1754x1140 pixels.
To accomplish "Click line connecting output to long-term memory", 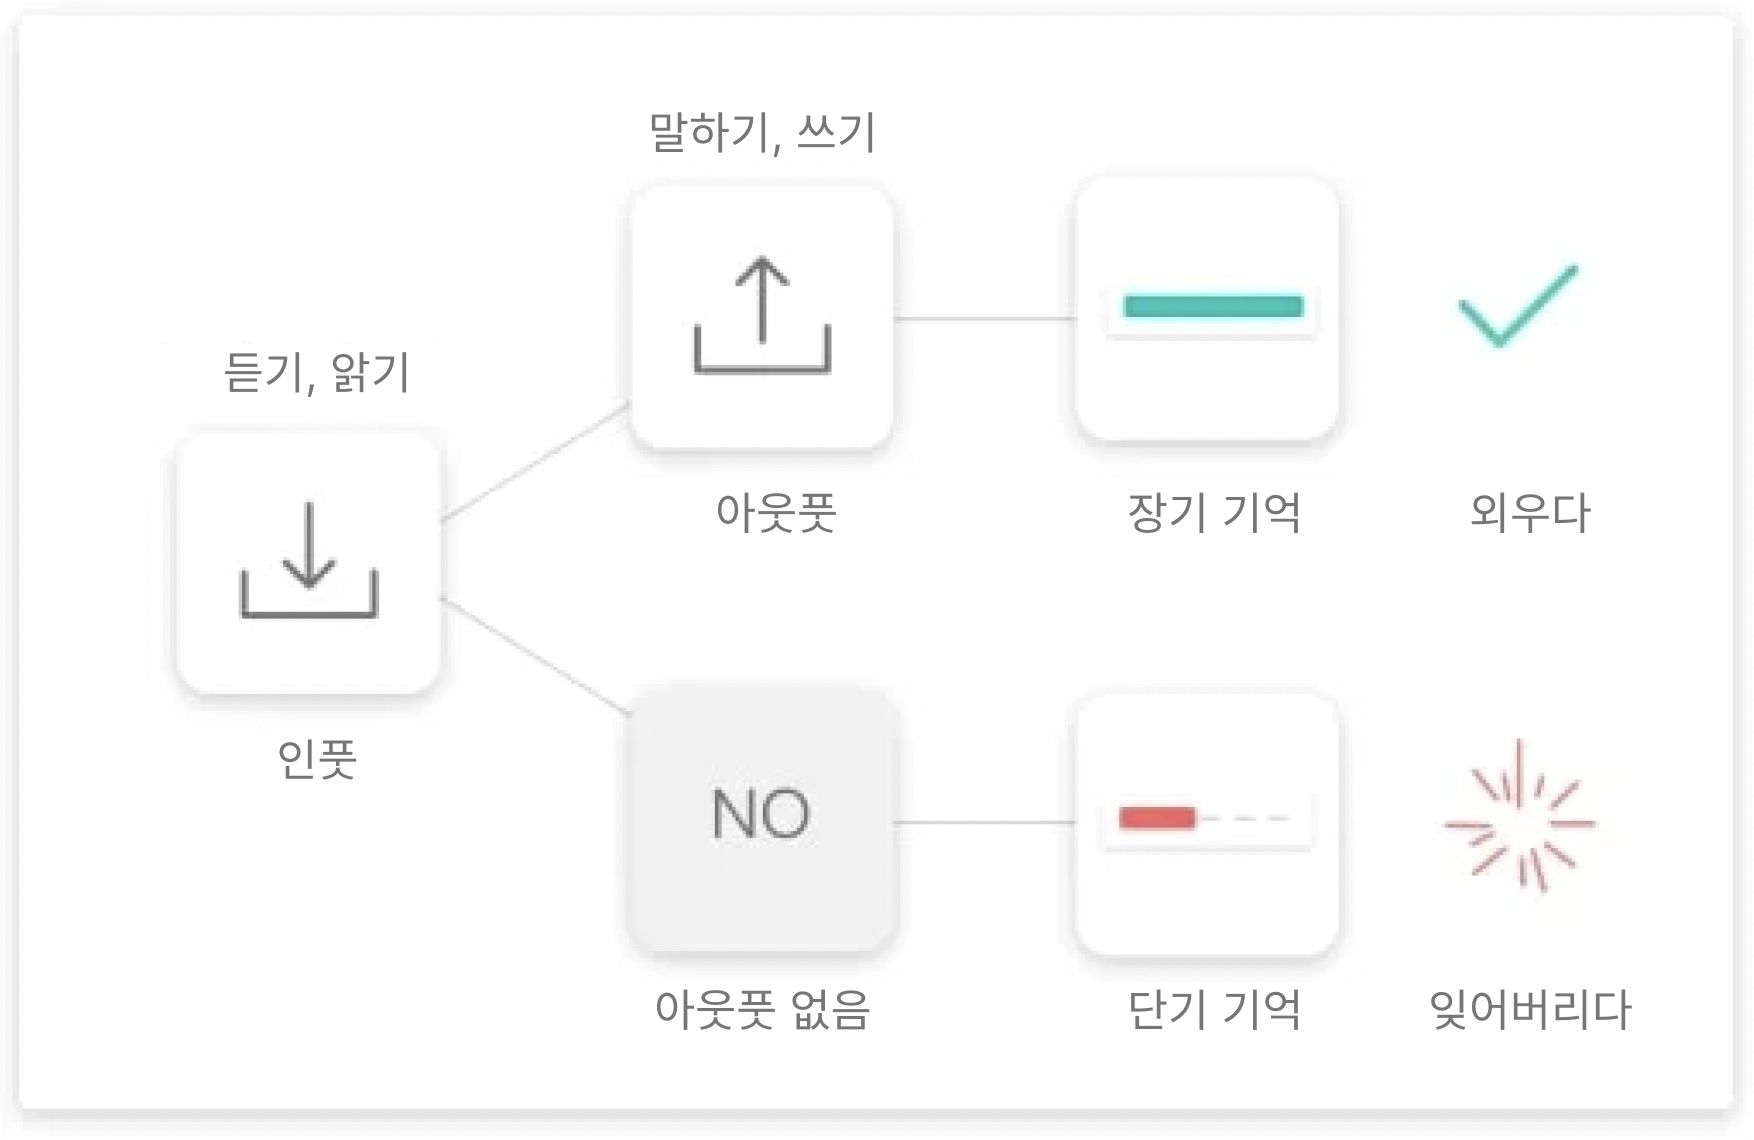I will click(x=985, y=319).
